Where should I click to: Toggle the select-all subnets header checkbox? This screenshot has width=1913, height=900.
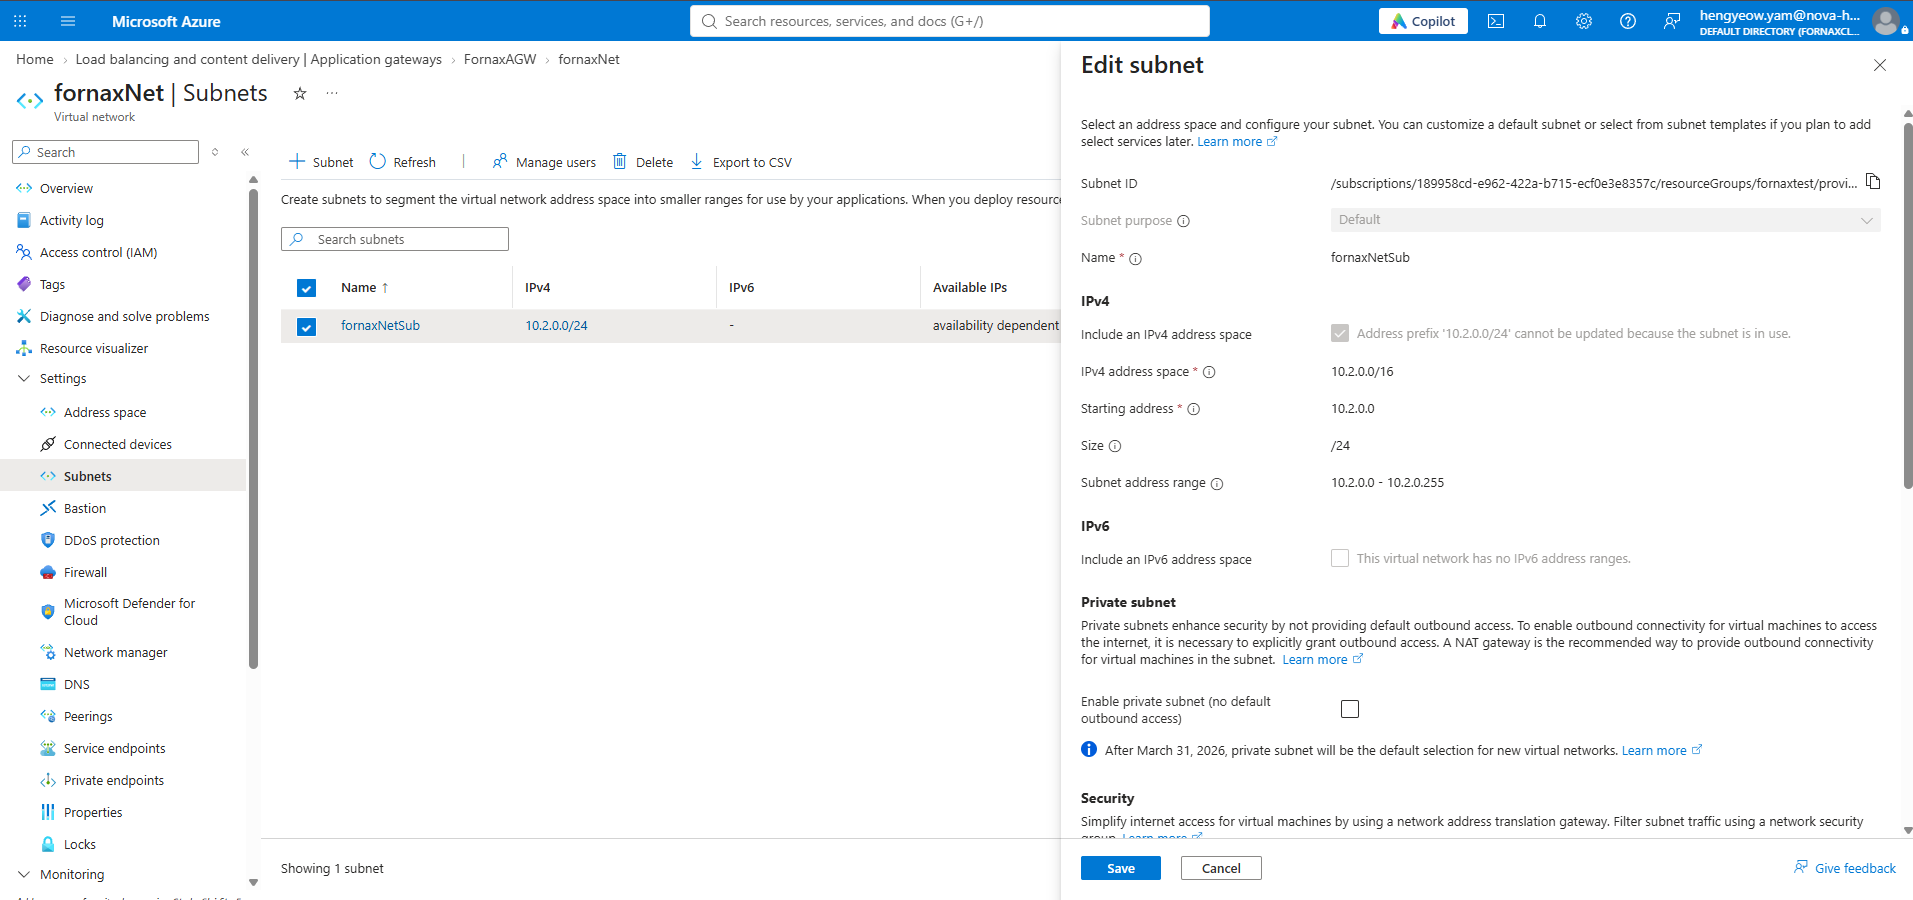pos(307,288)
